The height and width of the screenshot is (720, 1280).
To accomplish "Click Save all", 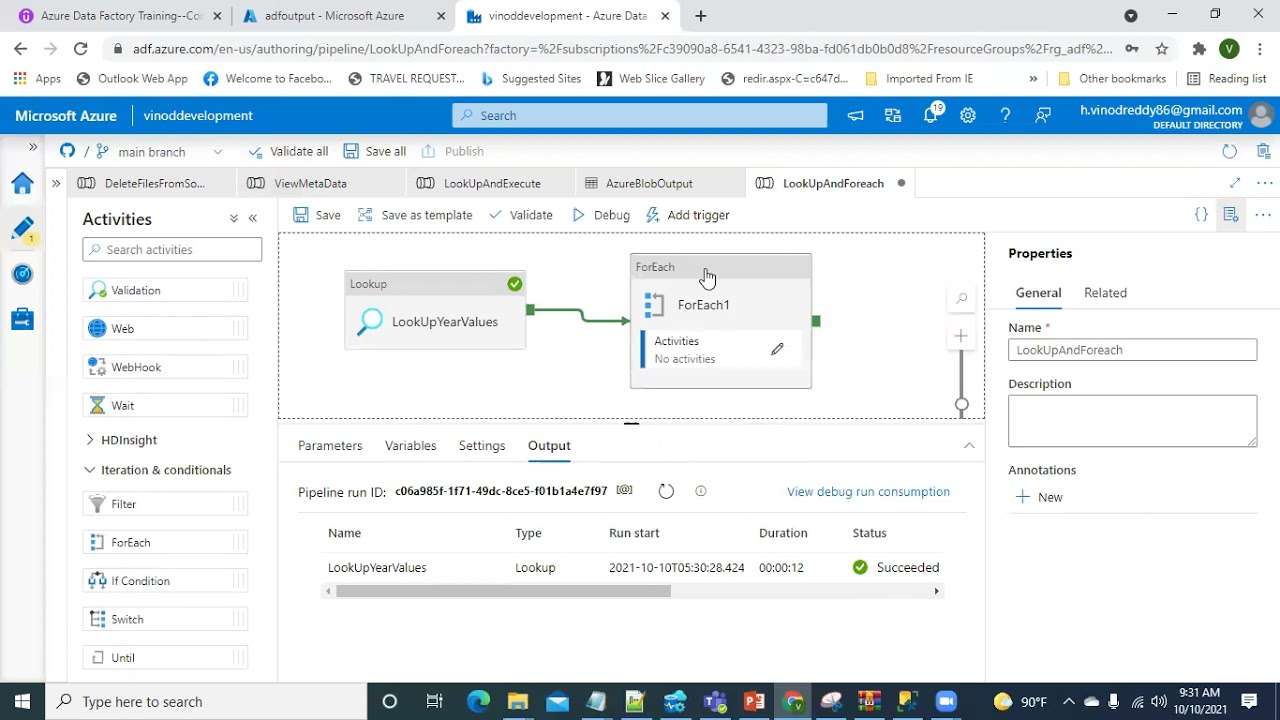I will 375,151.
